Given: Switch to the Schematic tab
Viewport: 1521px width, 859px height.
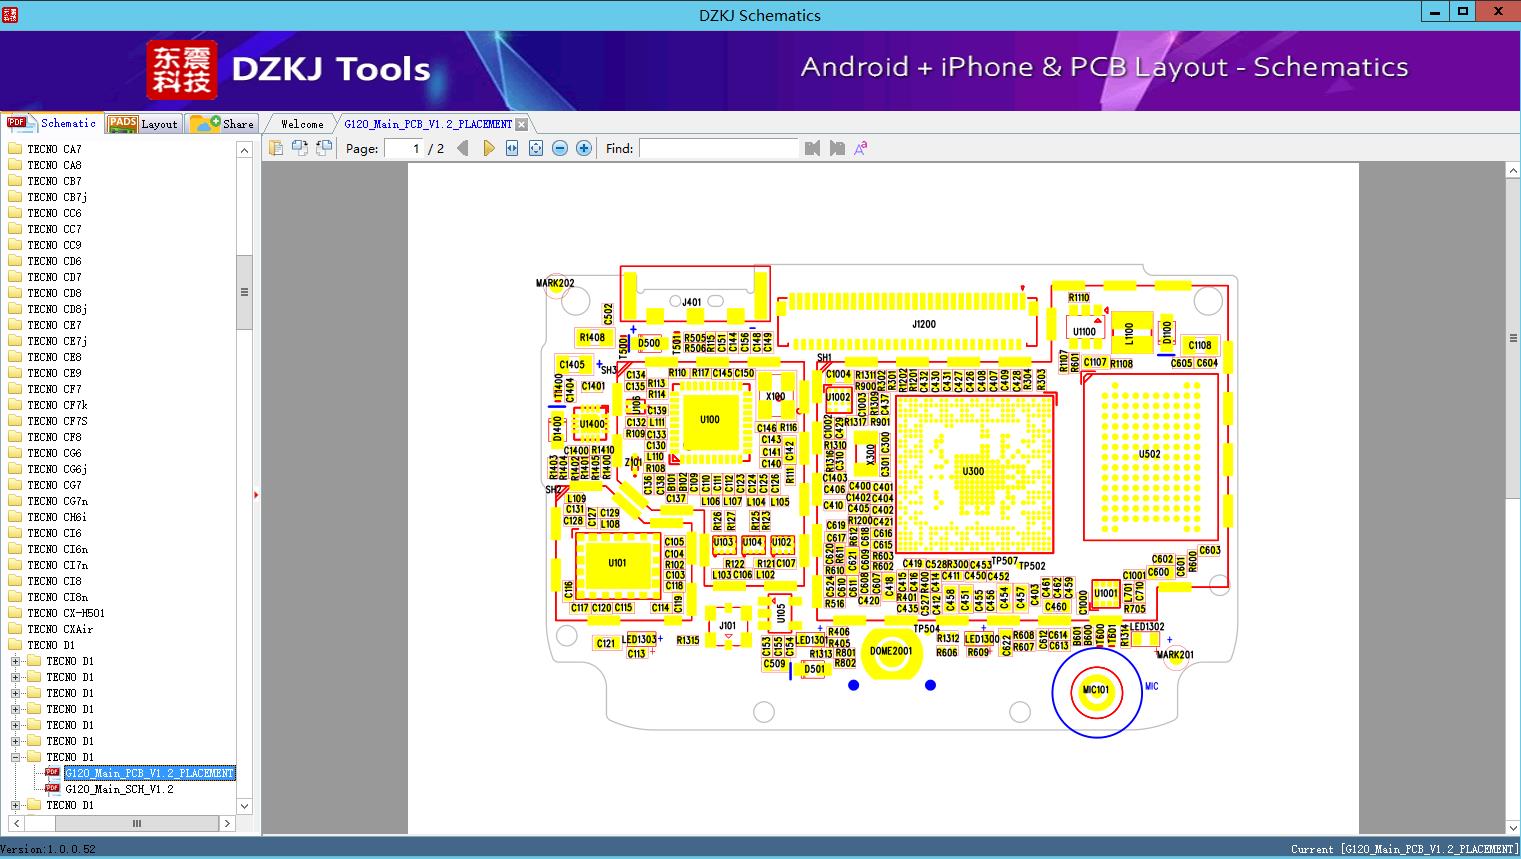Looking at the screenshot, I should [x=52, y=123].
